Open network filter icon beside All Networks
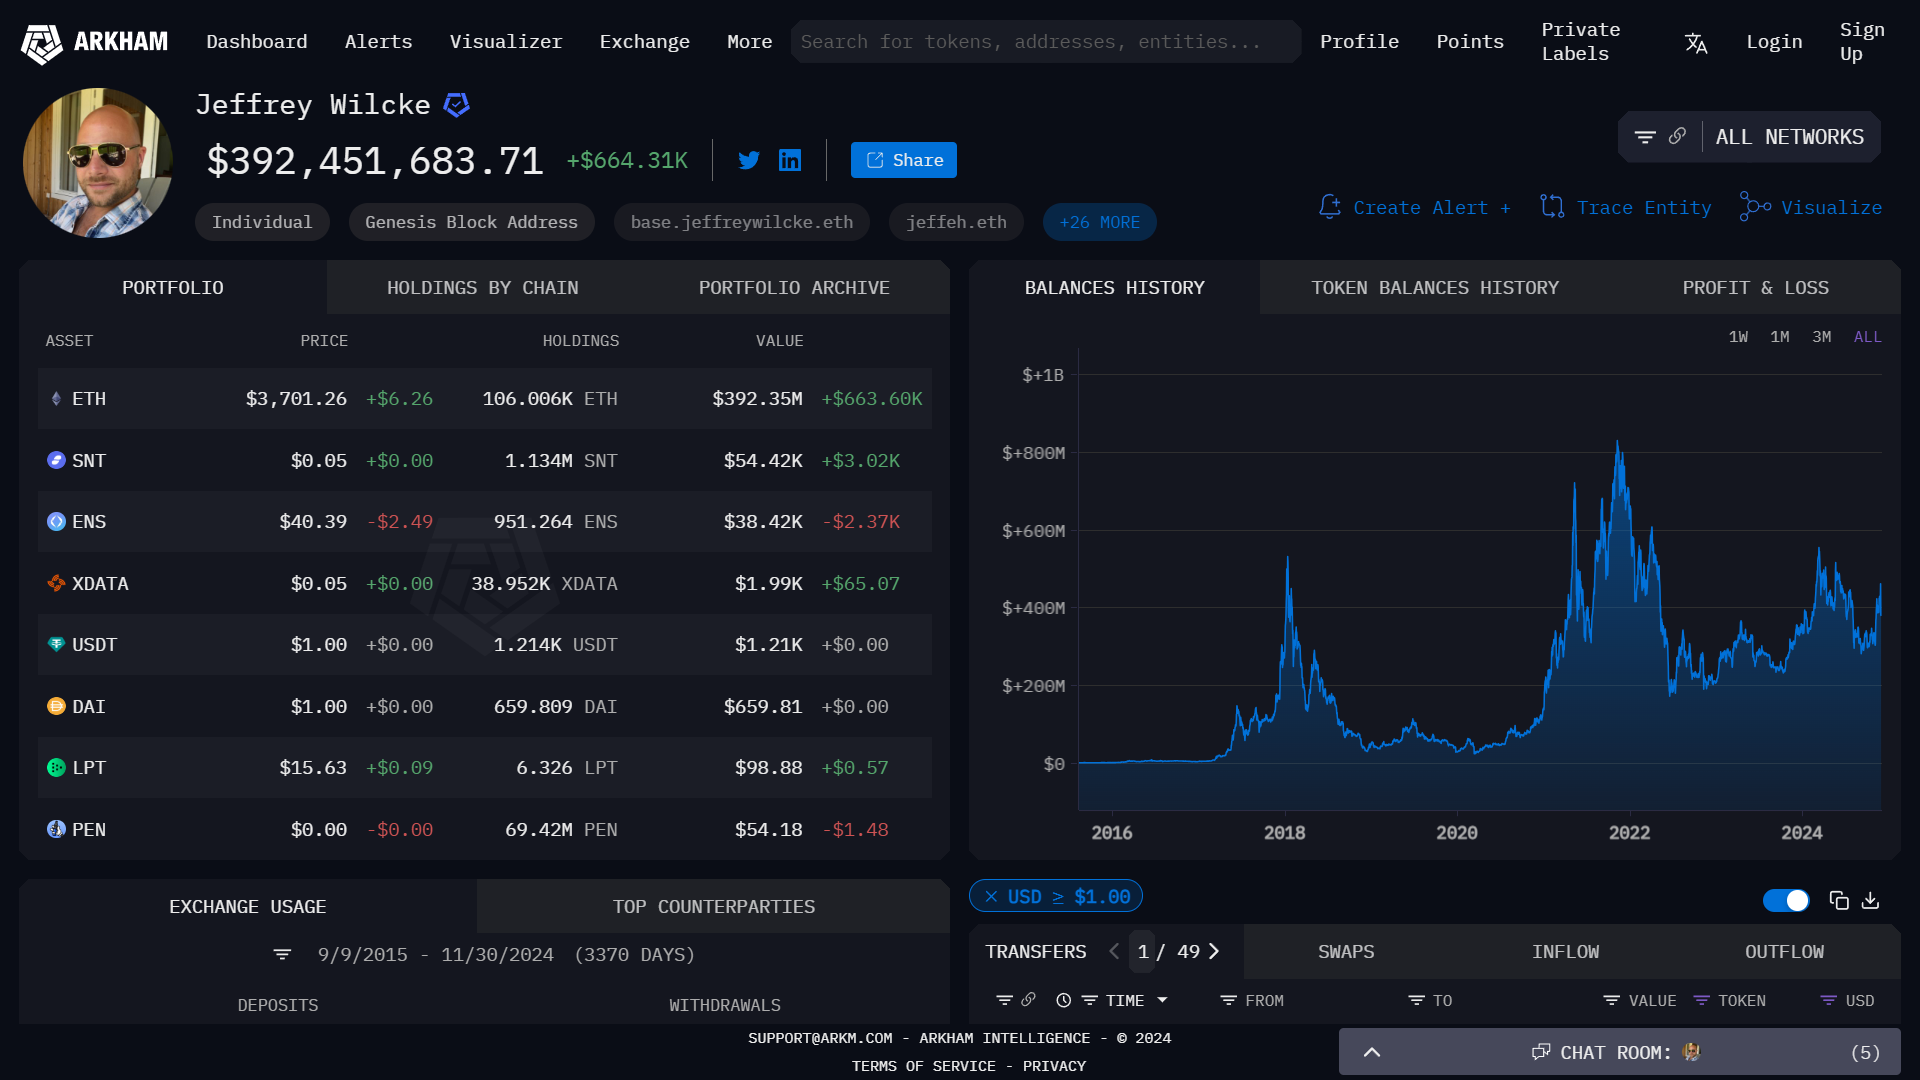The image size is (1920, 1080). [1645, 137]
